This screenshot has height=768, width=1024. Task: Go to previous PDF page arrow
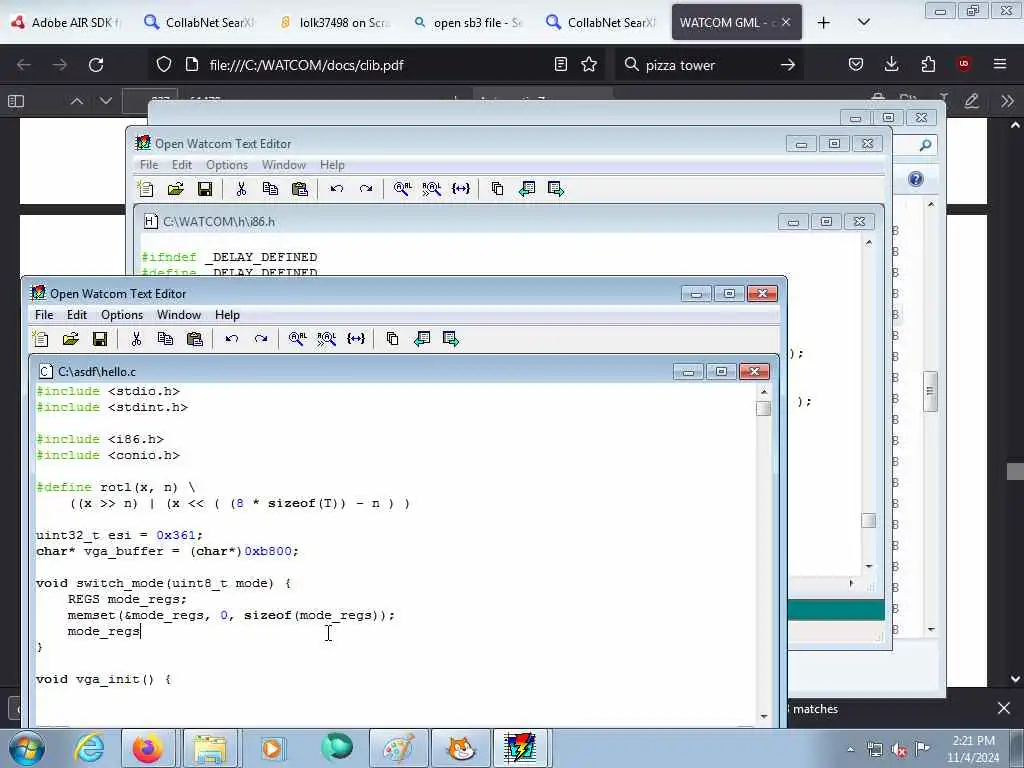[76, 101]
